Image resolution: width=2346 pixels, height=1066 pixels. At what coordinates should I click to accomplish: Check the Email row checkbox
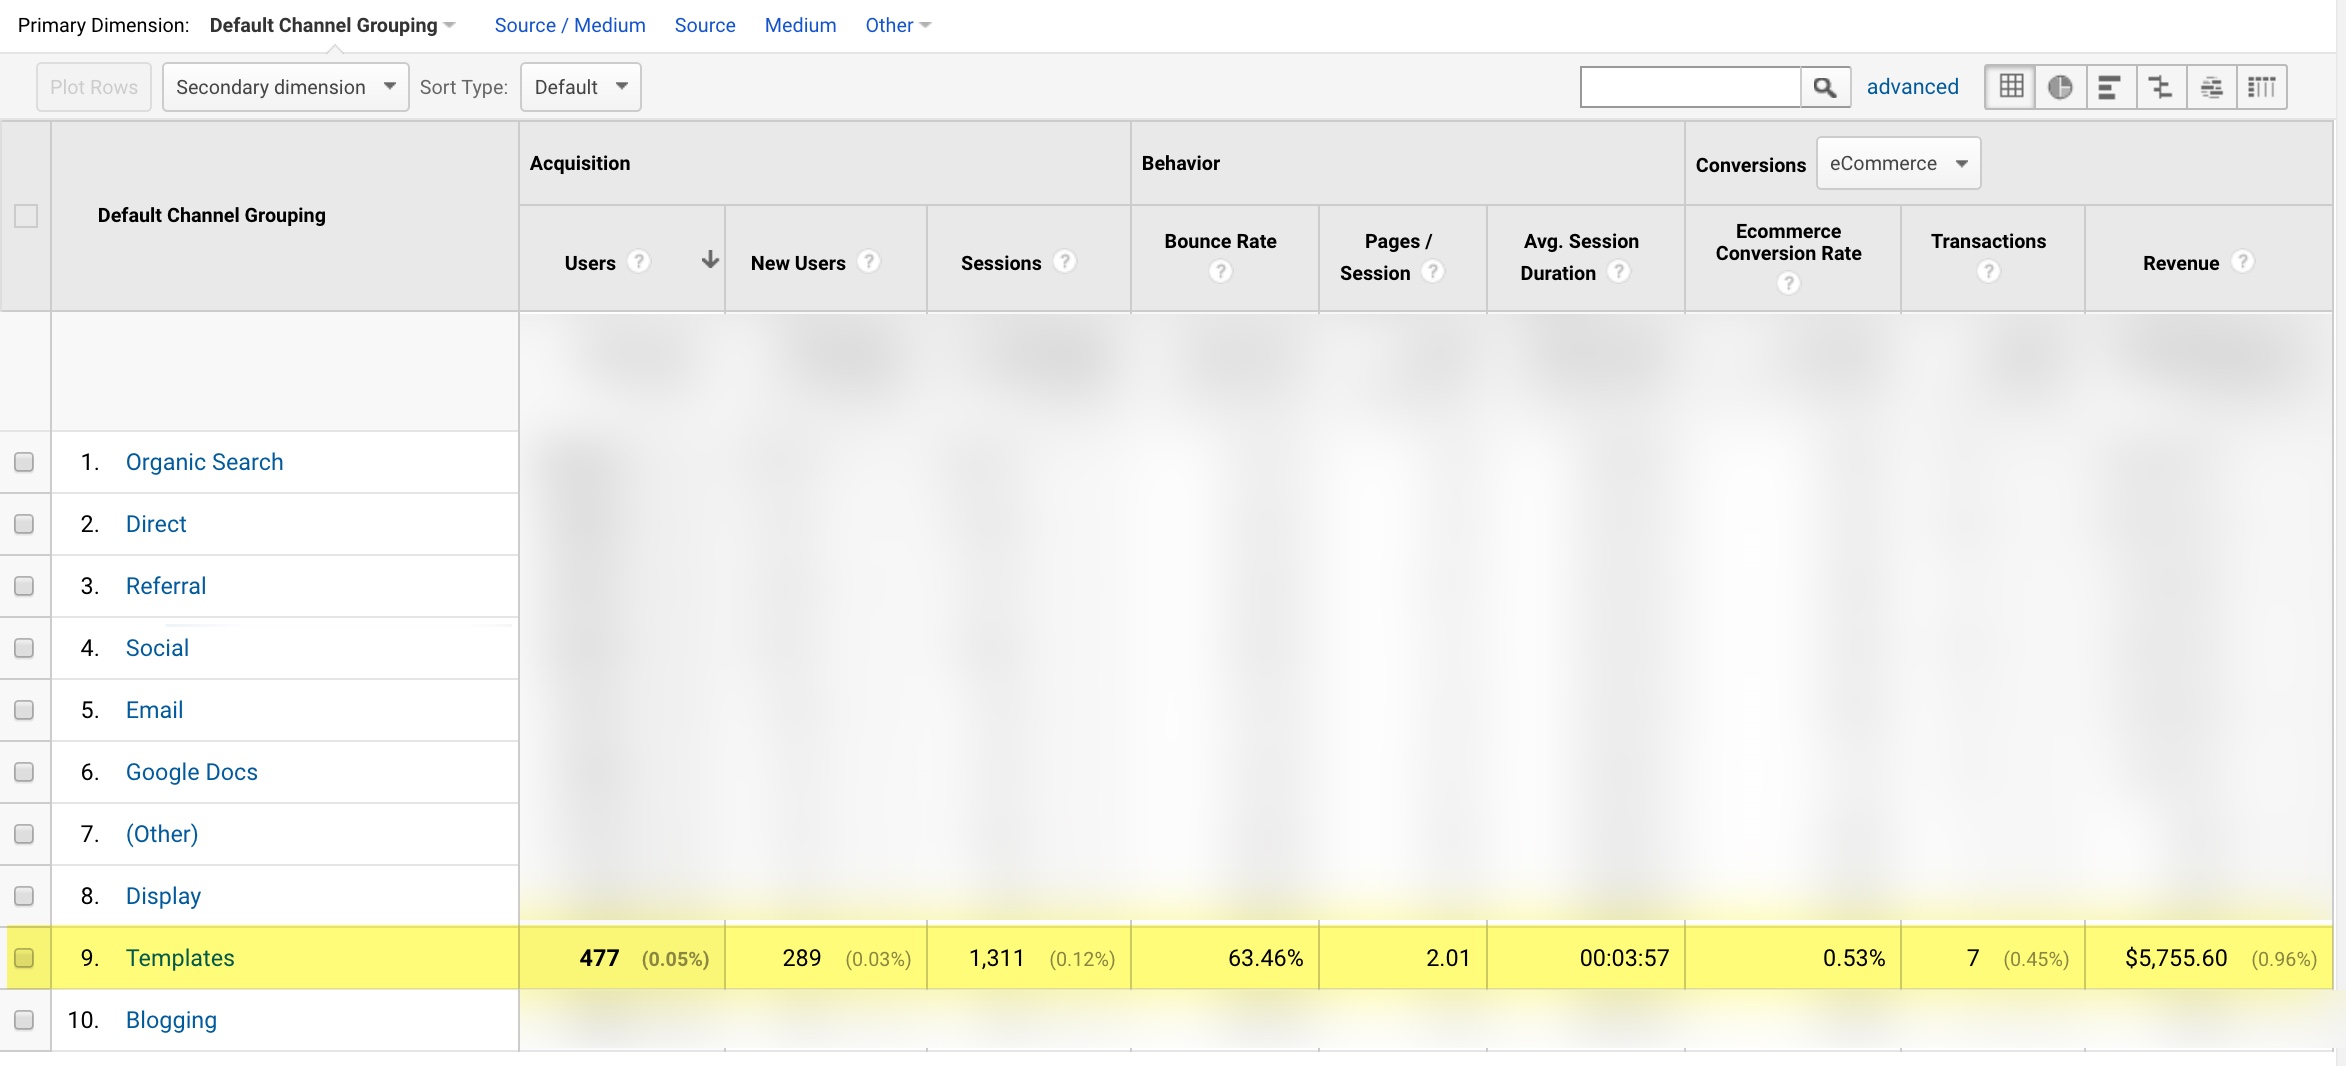[x=24, y=710]
